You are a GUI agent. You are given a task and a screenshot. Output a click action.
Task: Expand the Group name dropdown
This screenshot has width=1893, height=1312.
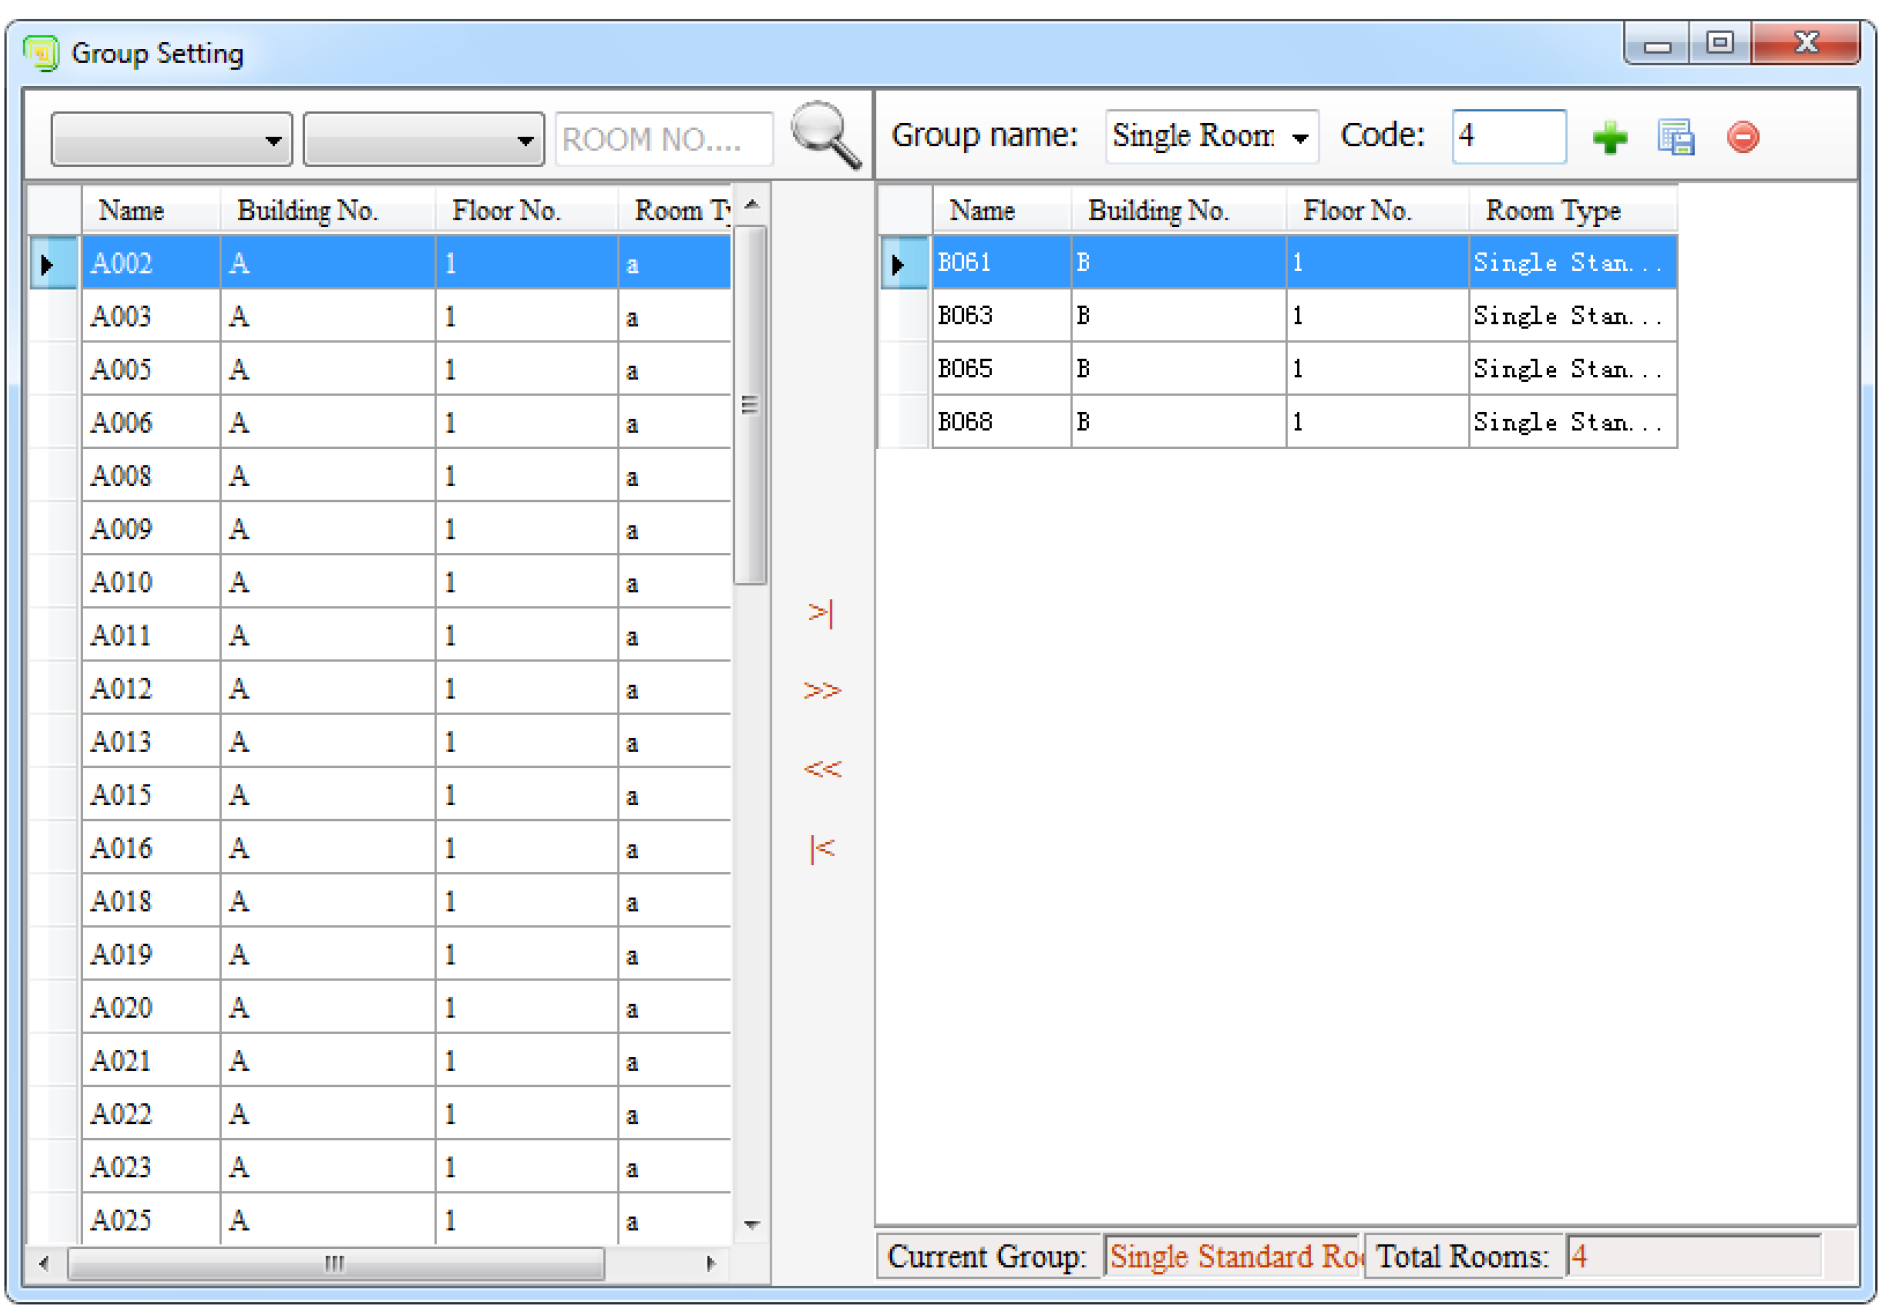[1299, 137]
